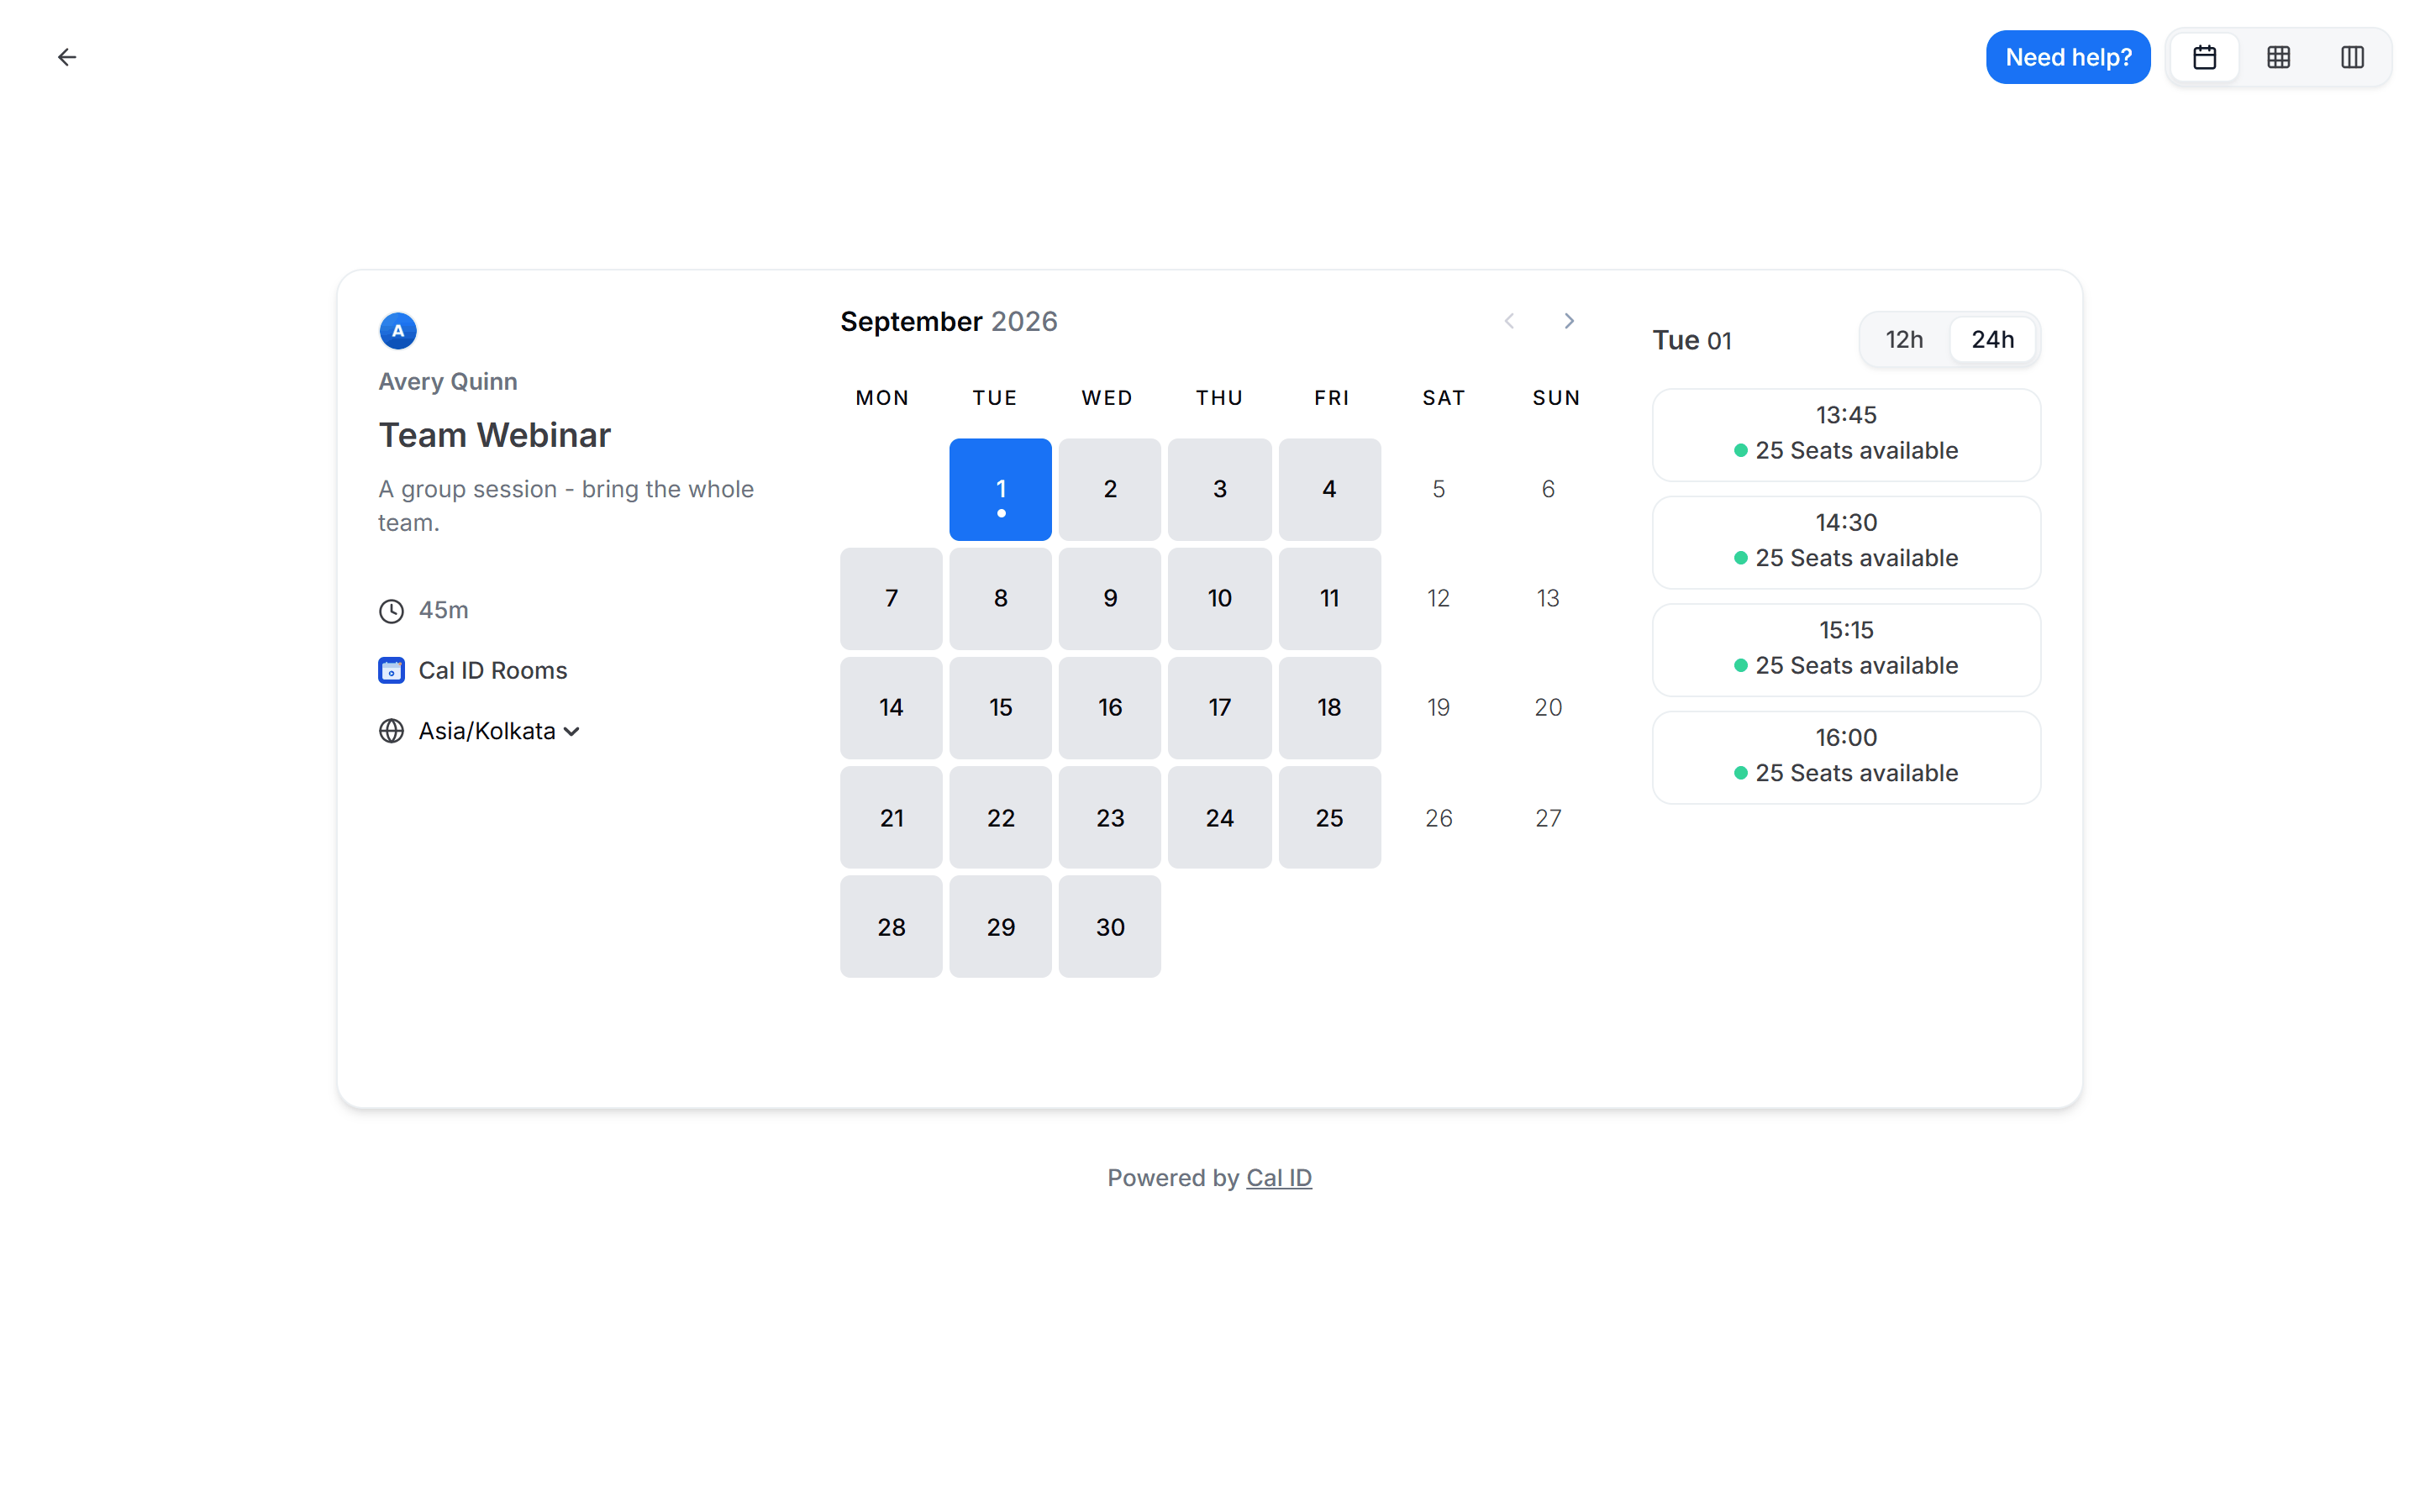Click disabled Saturday 19 date

pos(1438,708)
